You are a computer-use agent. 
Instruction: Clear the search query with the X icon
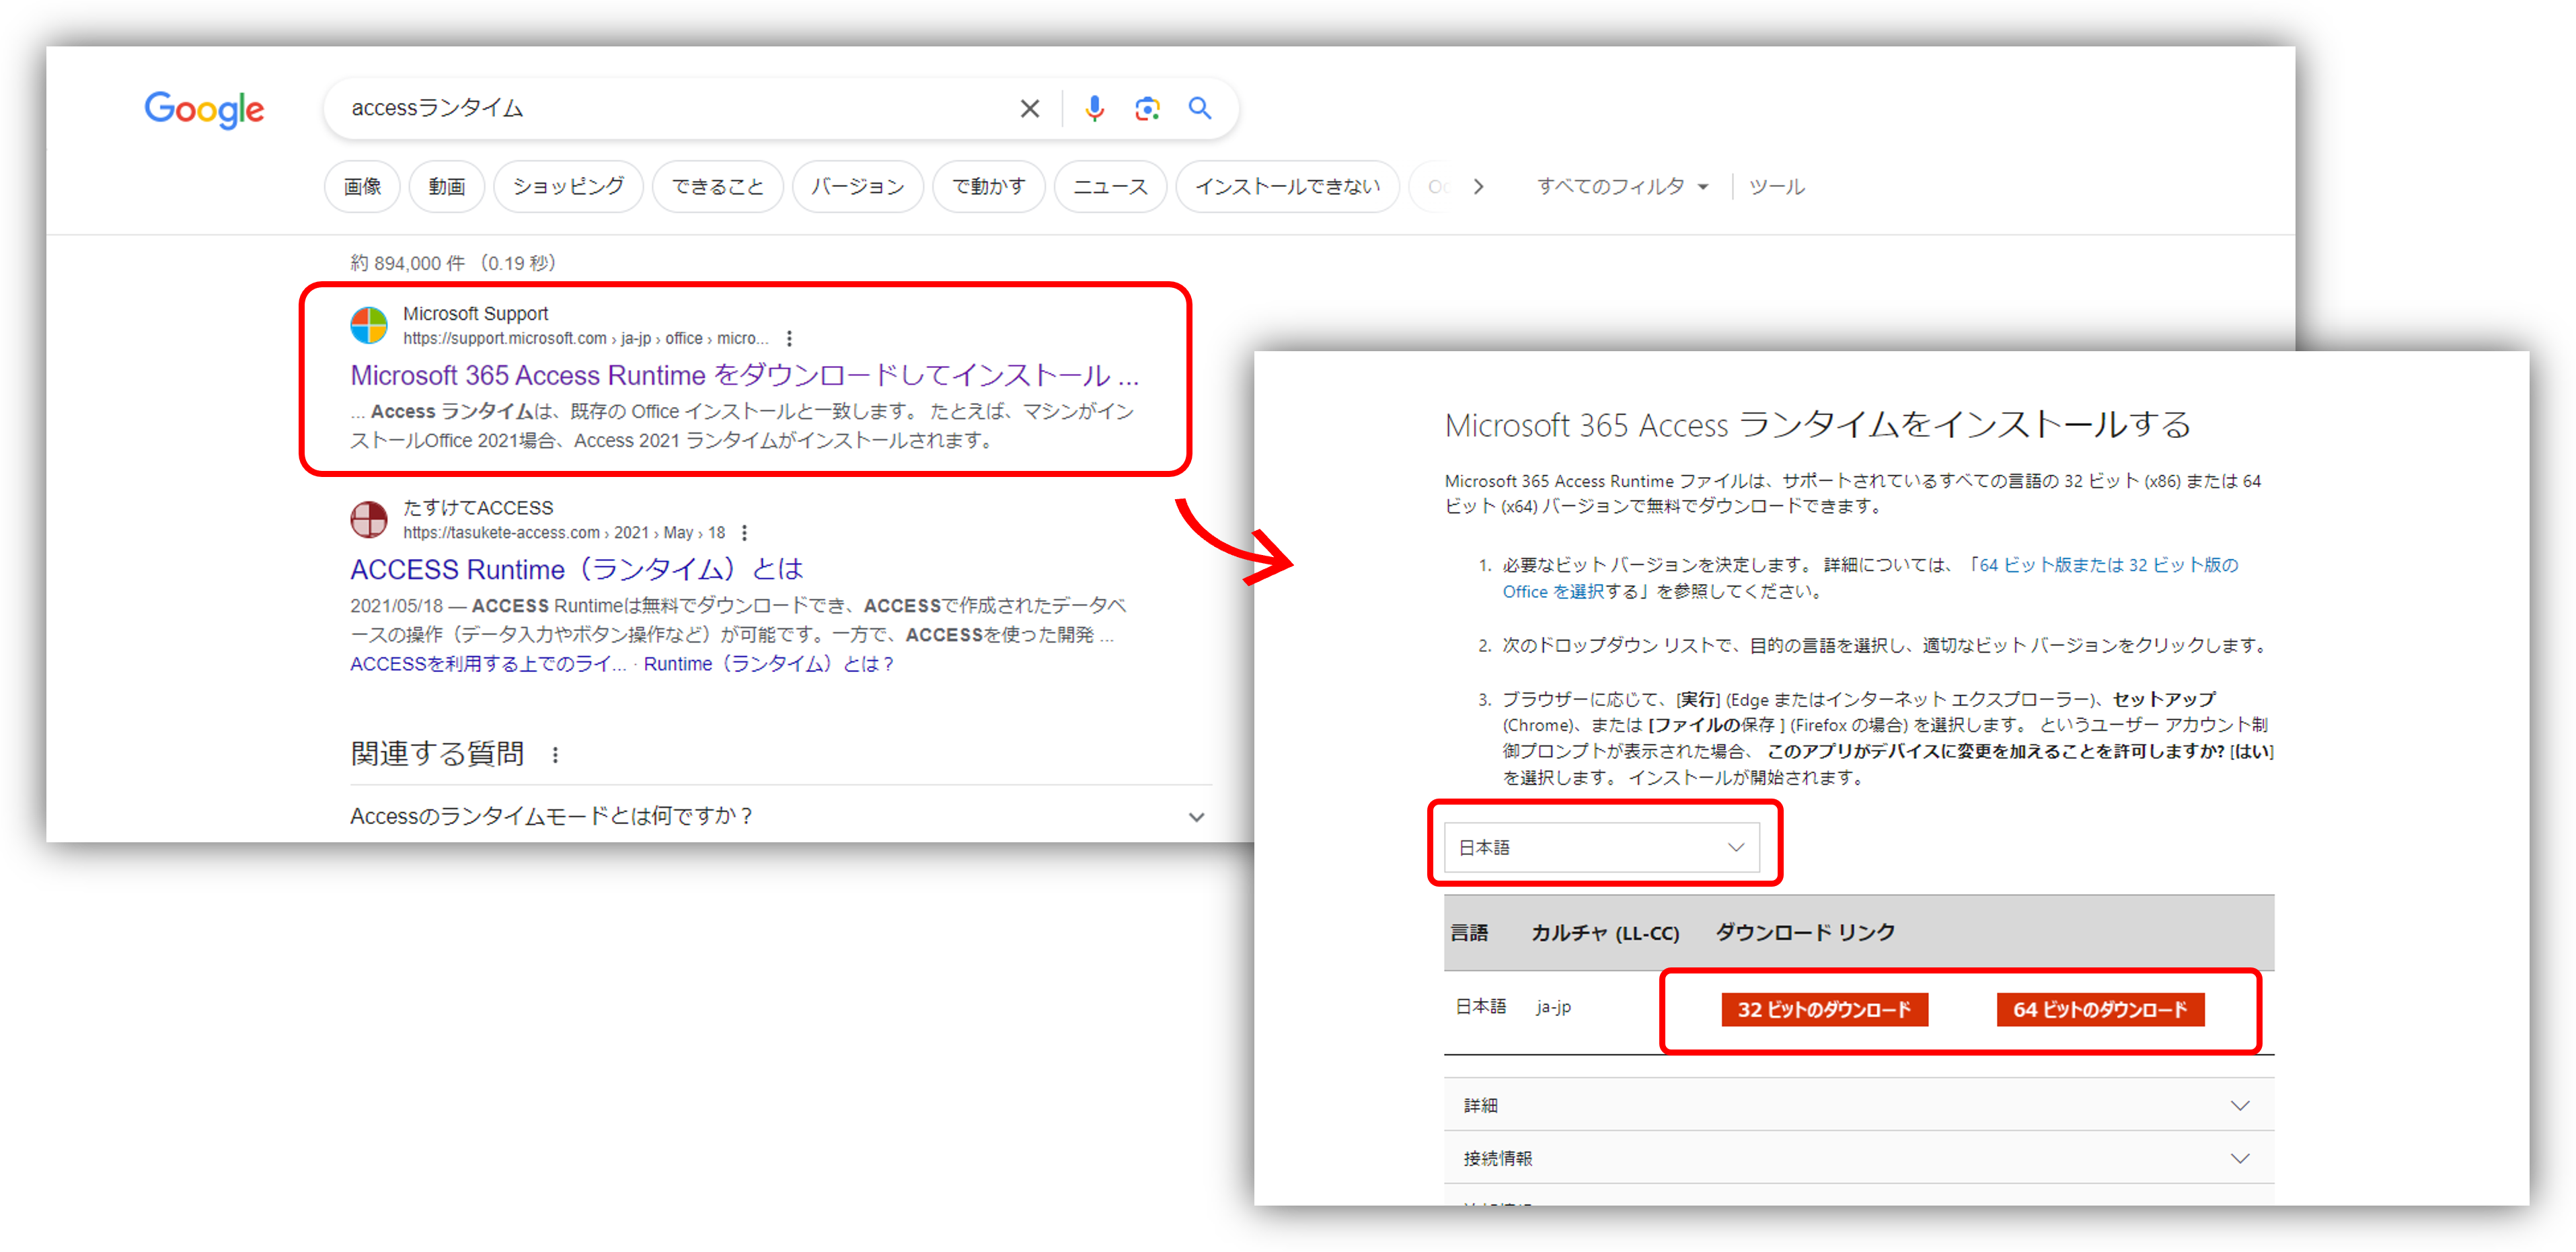coord(1029,108)
